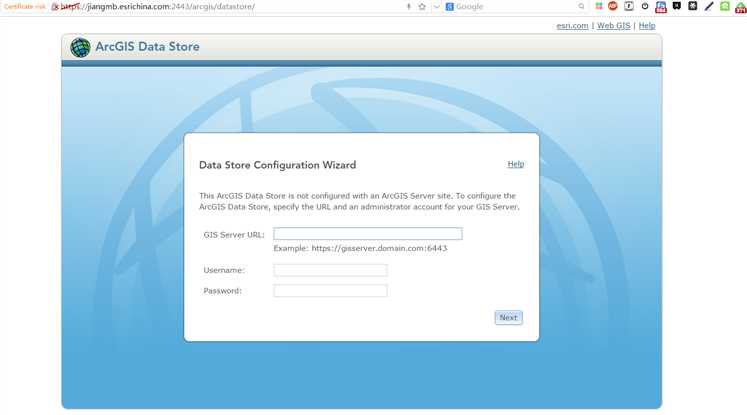Screen dimensions: 747x415
Task: Click the green triangle badge extension icon
Action: point(741,7)
